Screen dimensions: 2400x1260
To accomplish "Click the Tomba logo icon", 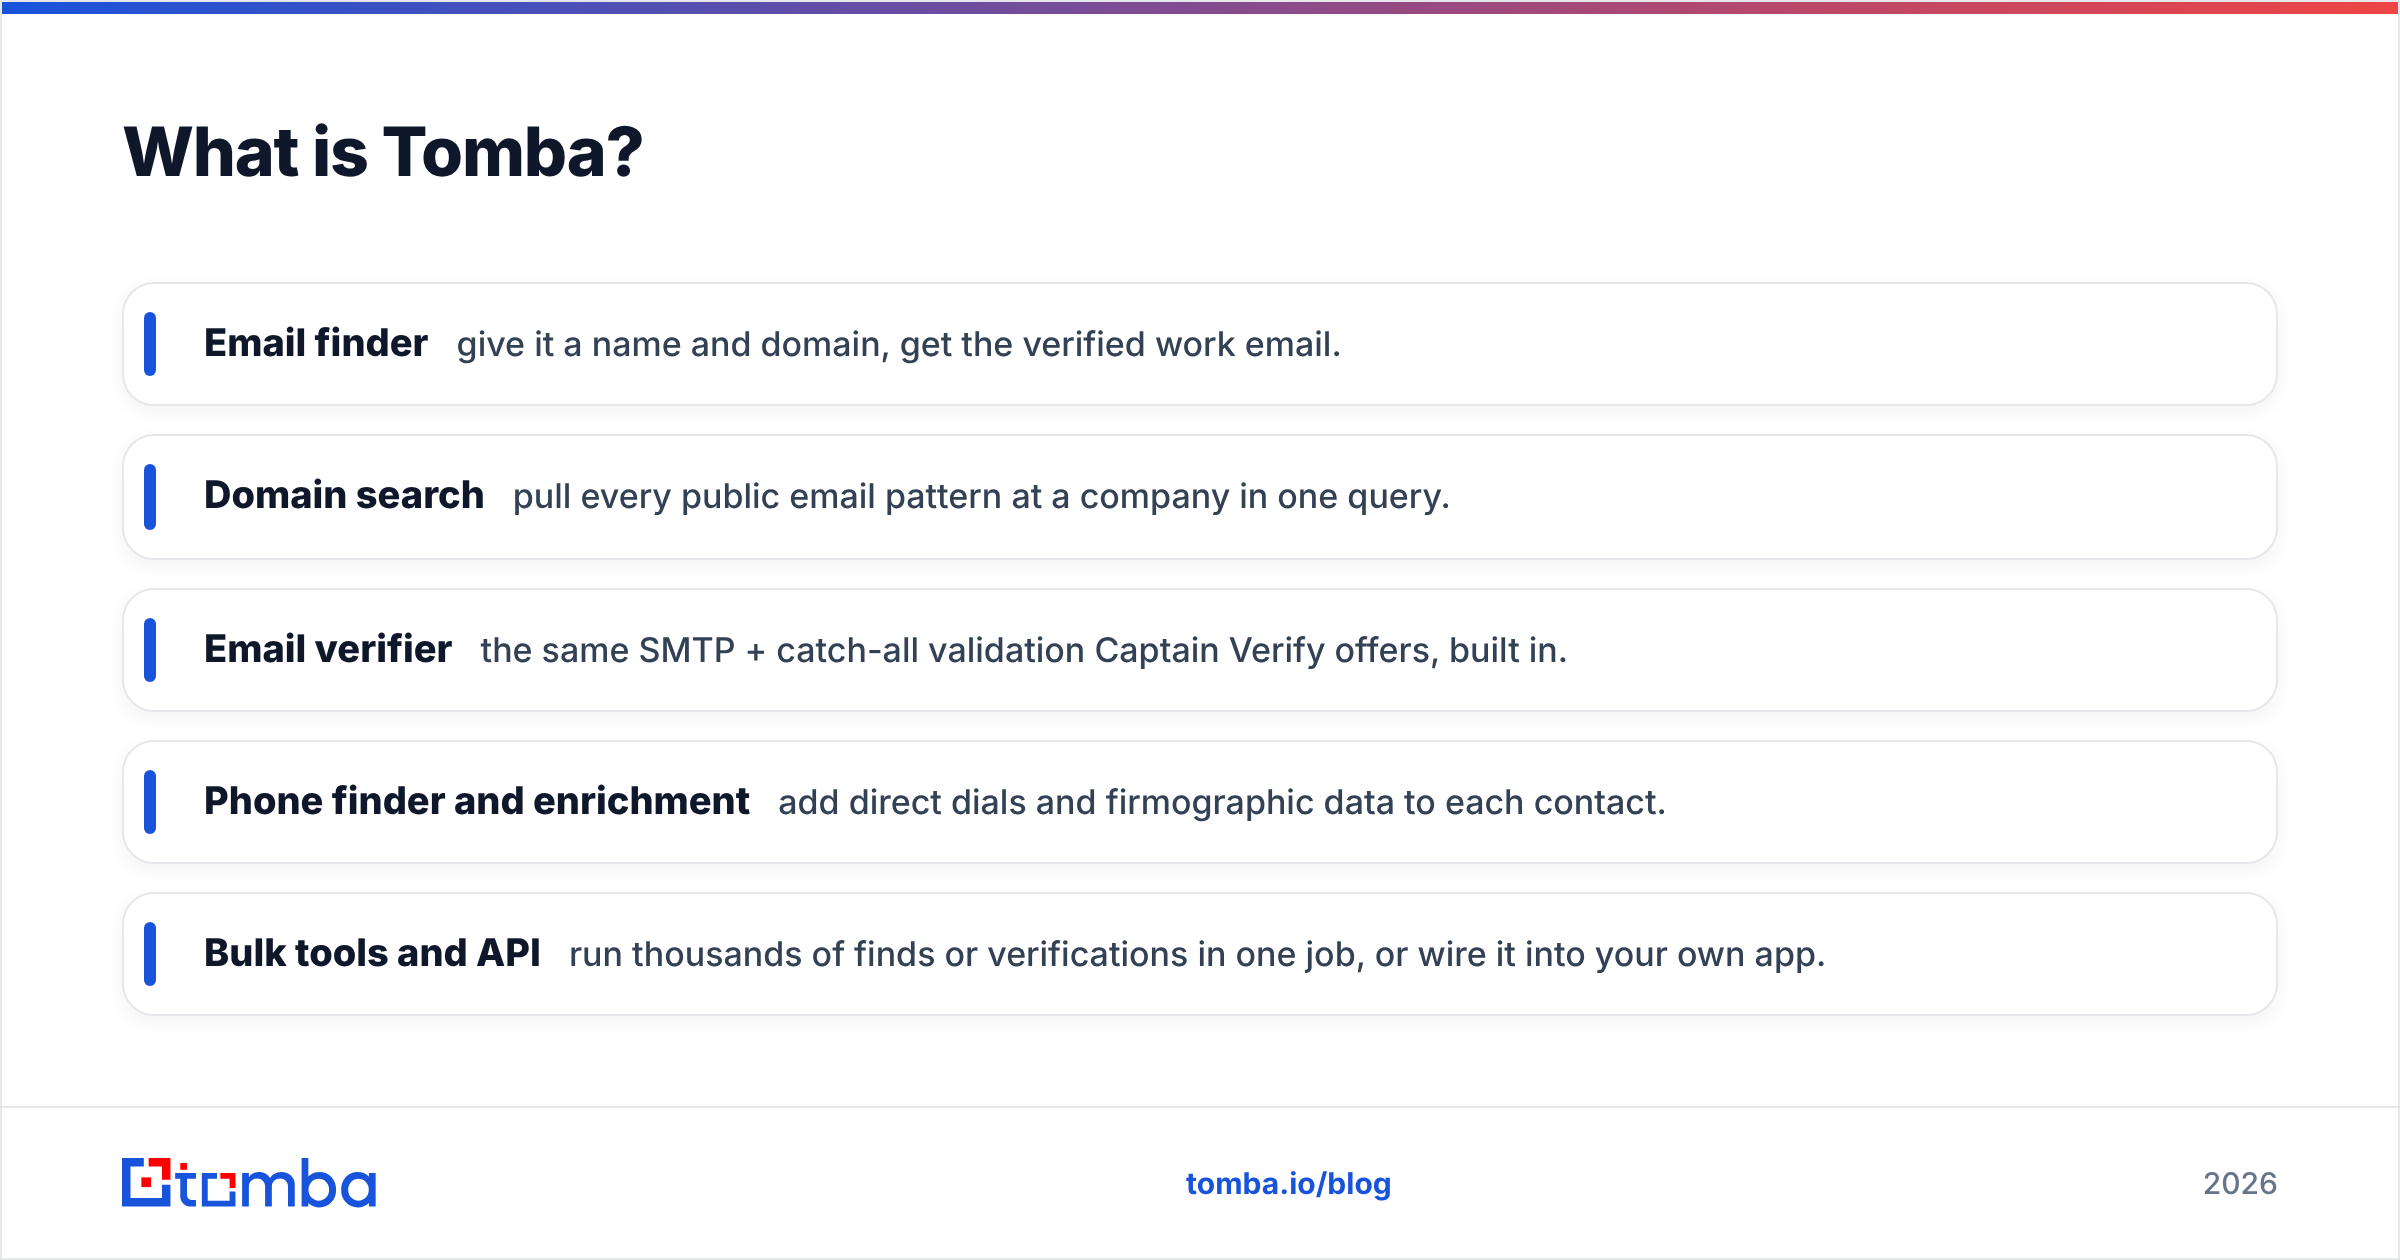I will click(x=147, y=1183).
